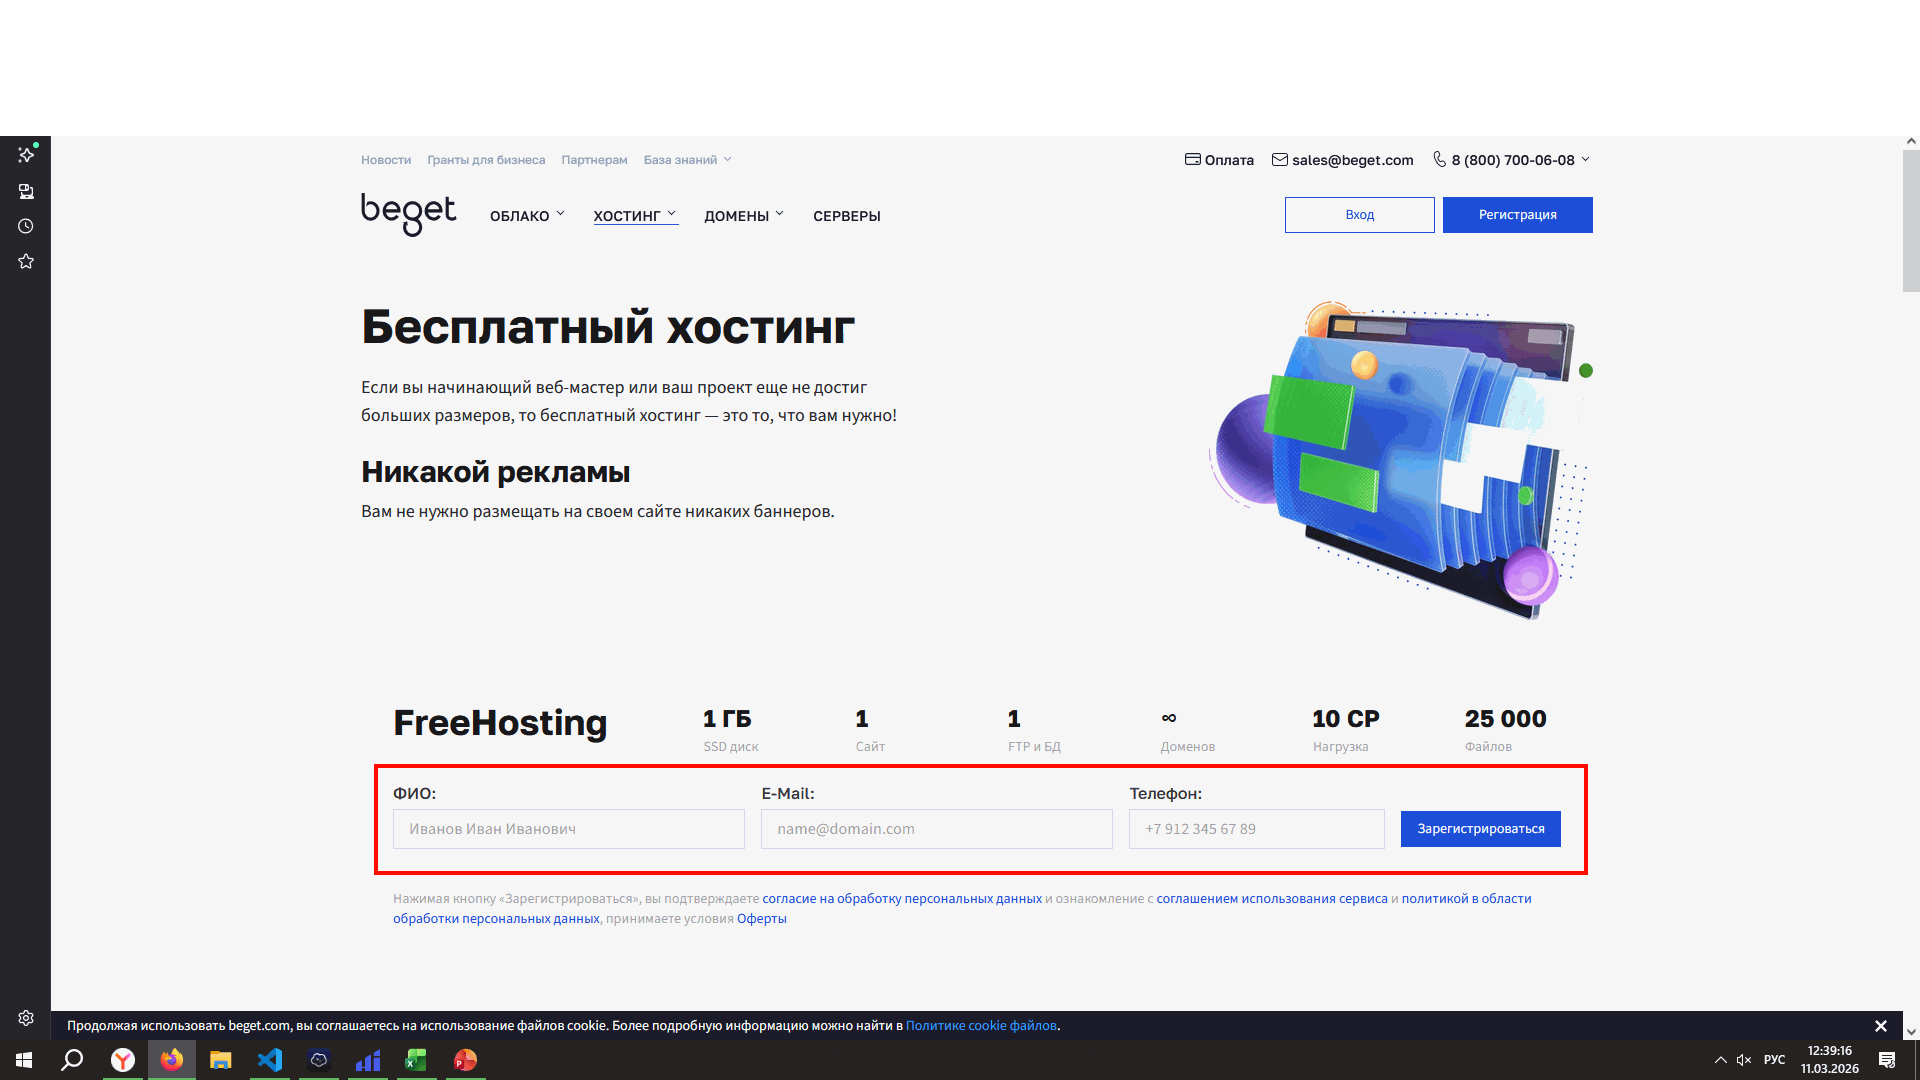Click the Регистрация button
1920x1080 pixels.
coord(1518,215)
